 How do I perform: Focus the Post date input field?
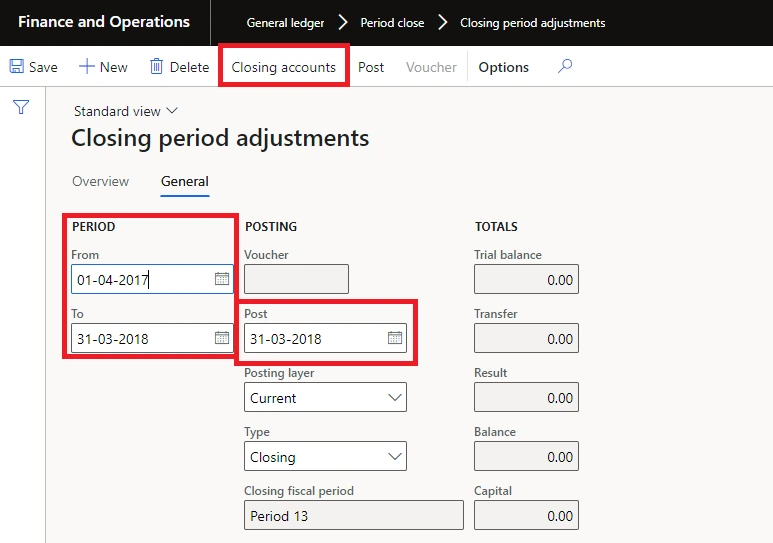click(325, 338)
